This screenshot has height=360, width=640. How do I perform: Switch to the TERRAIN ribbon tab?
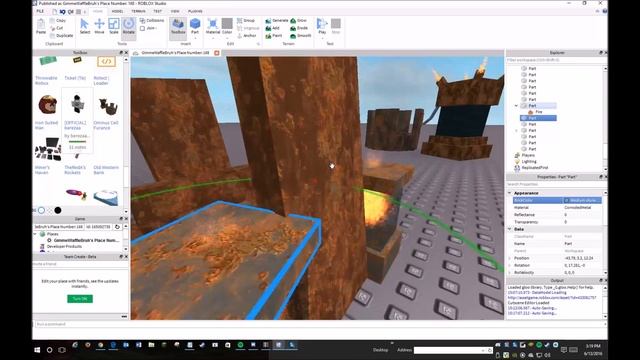138,11
